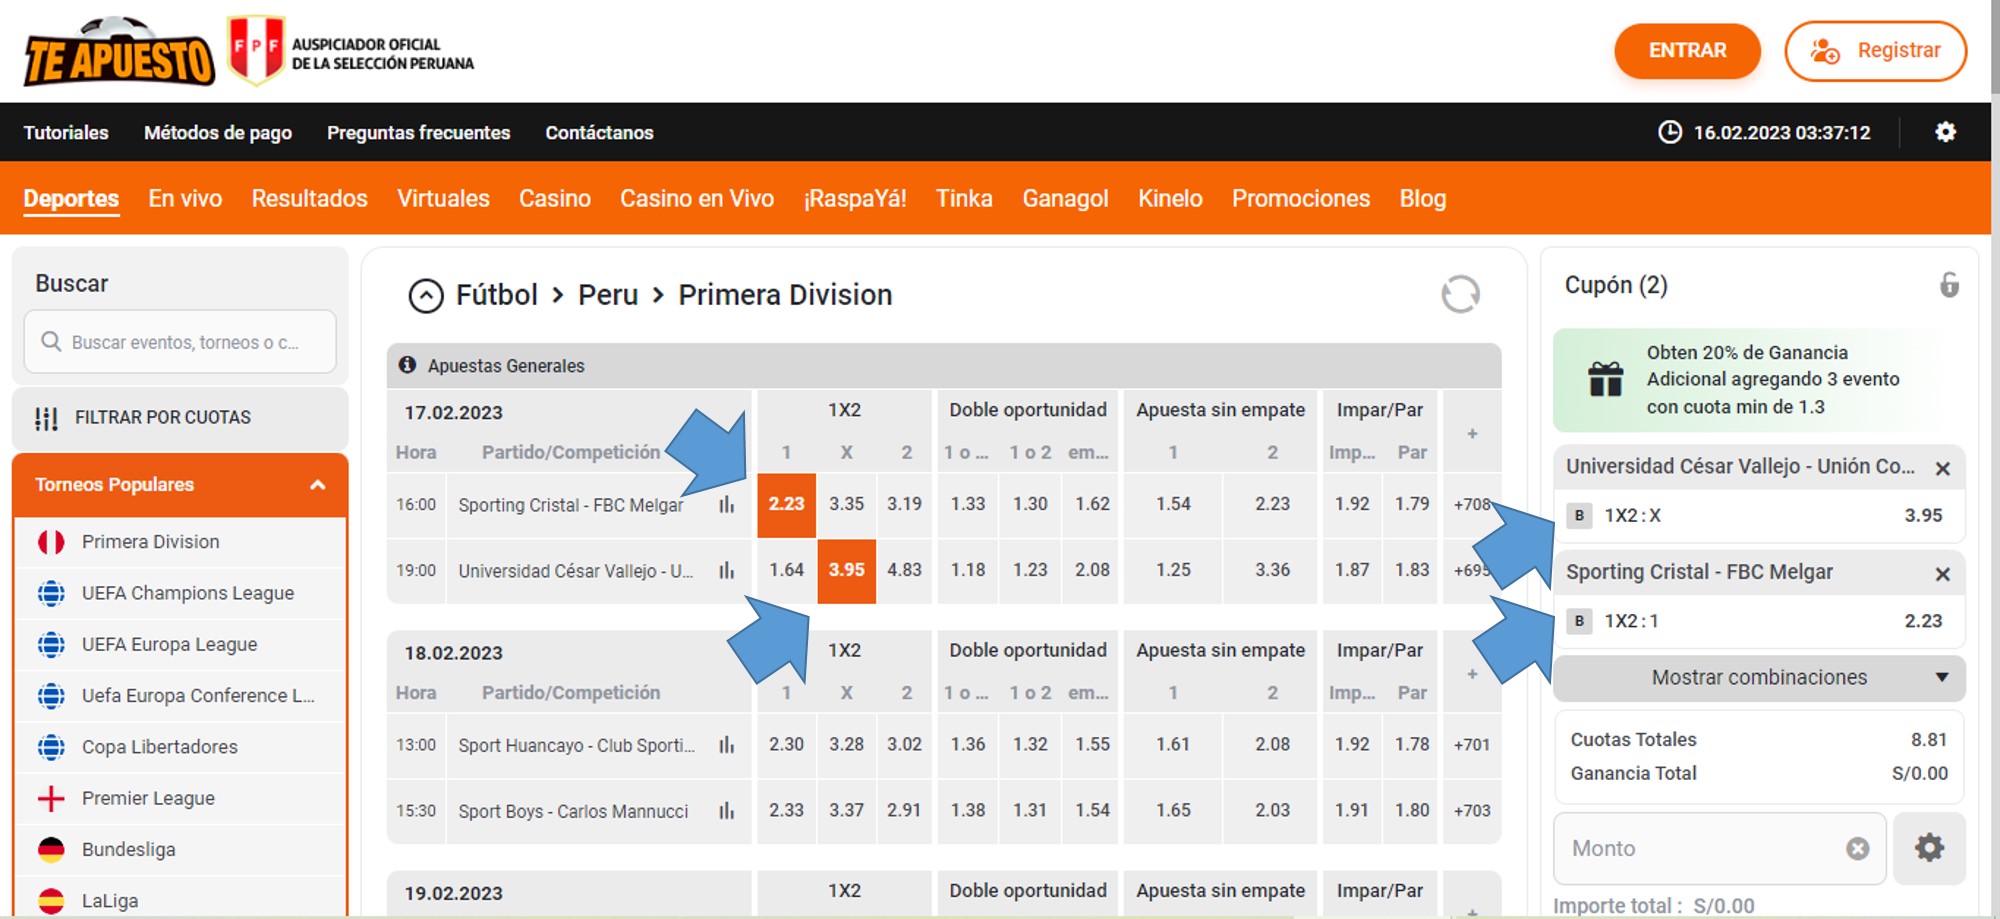Screen dimensions: 2000x919
Task: Select draw odd 3.35 for Sporting Cristal match
Action: click(847, 504)
